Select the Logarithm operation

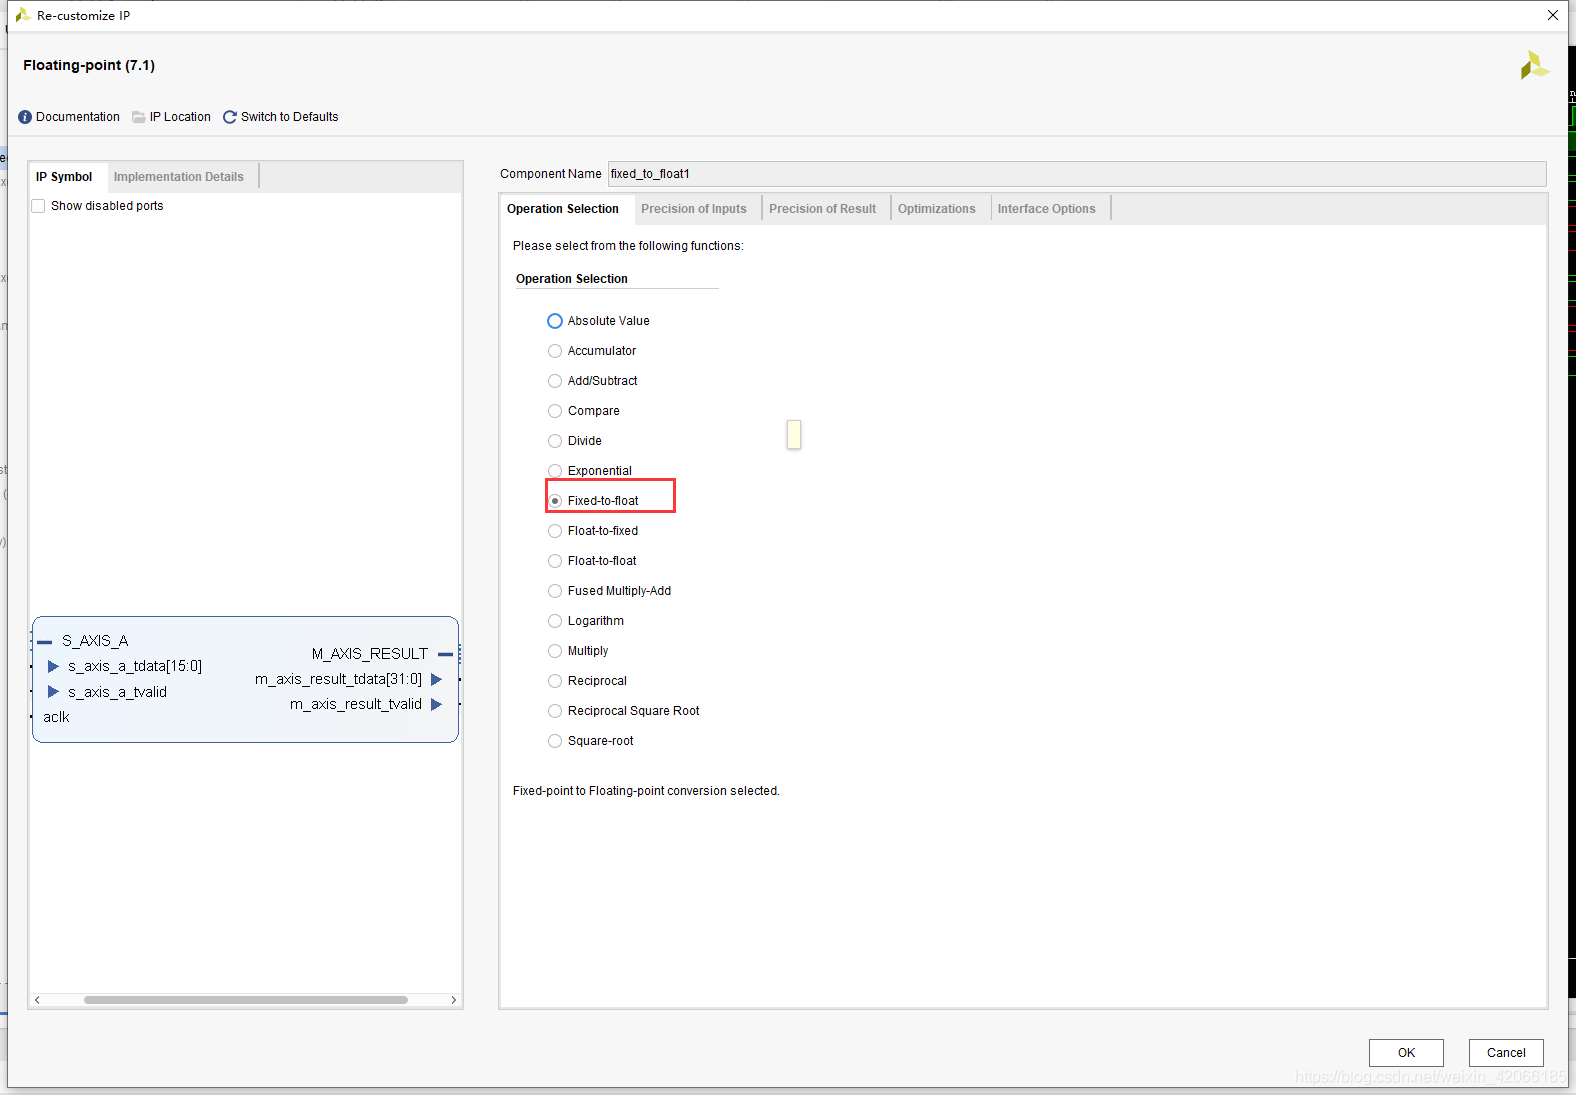click(555, 621)
